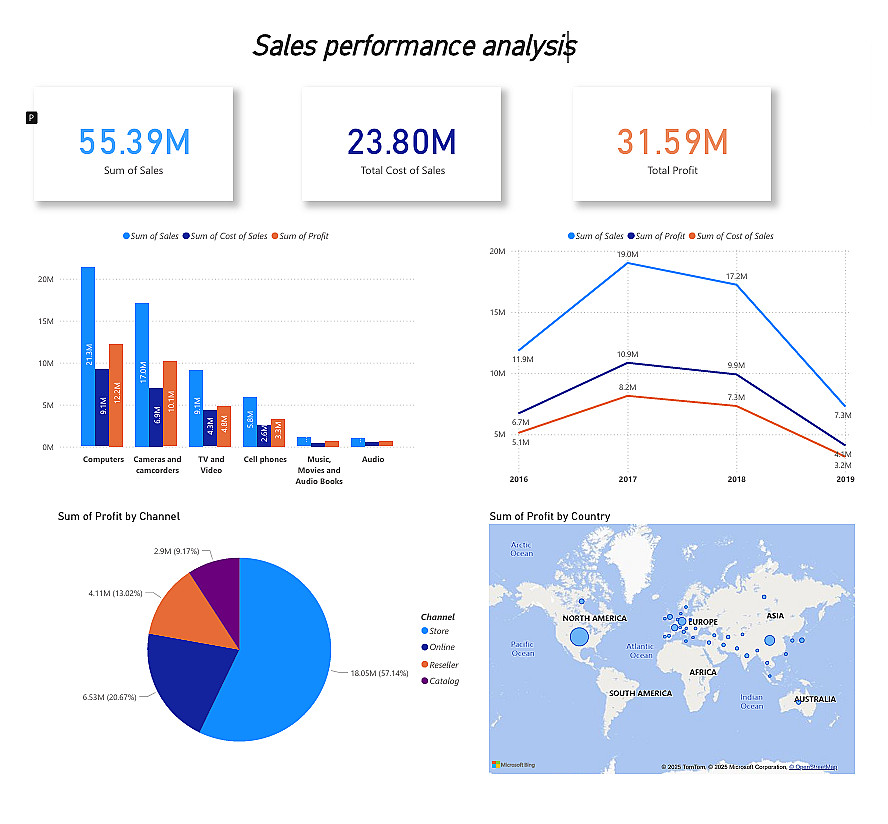Select the Sum of Cost of Sales legend entry in line chart
Image resolution: width=888 pixels, height=824 pixels.
(731, 236)
